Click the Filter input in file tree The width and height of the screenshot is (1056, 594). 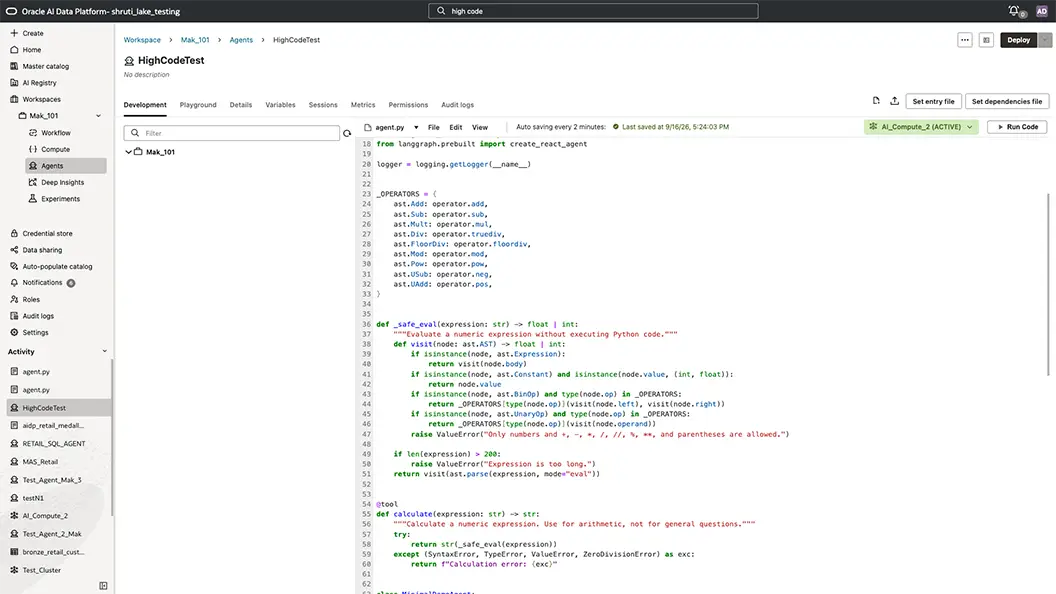232,133
